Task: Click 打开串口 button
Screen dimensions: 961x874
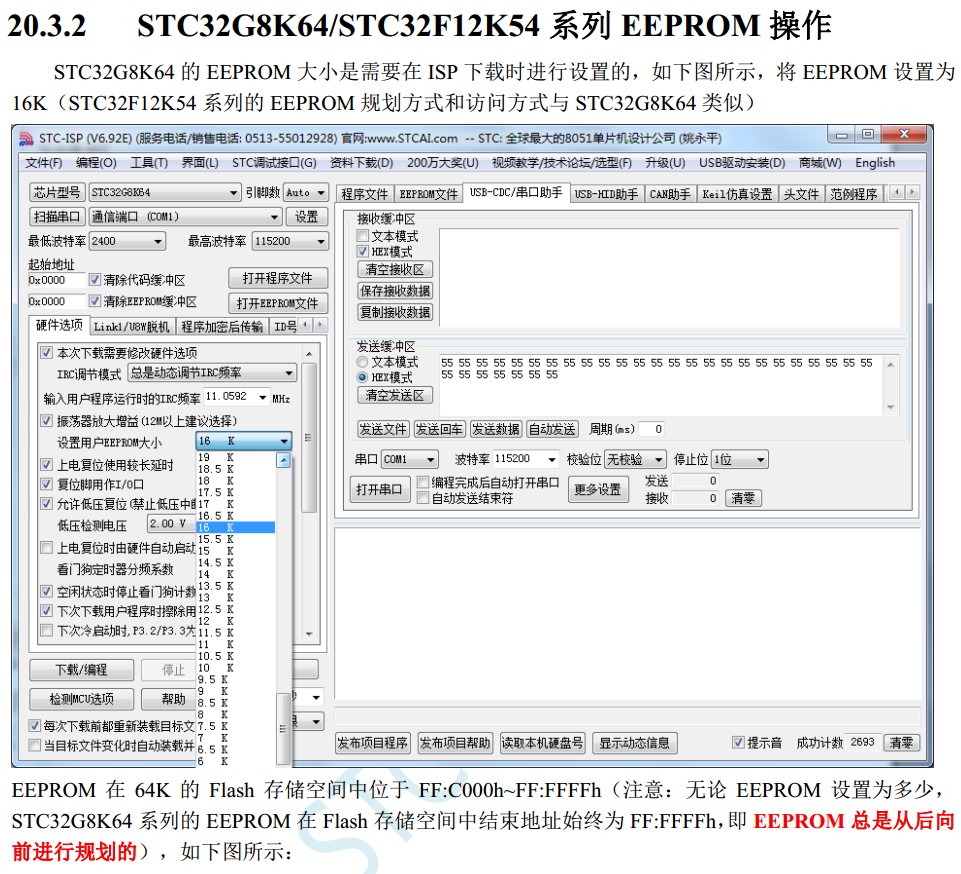Action: click(x=379, y=490)
